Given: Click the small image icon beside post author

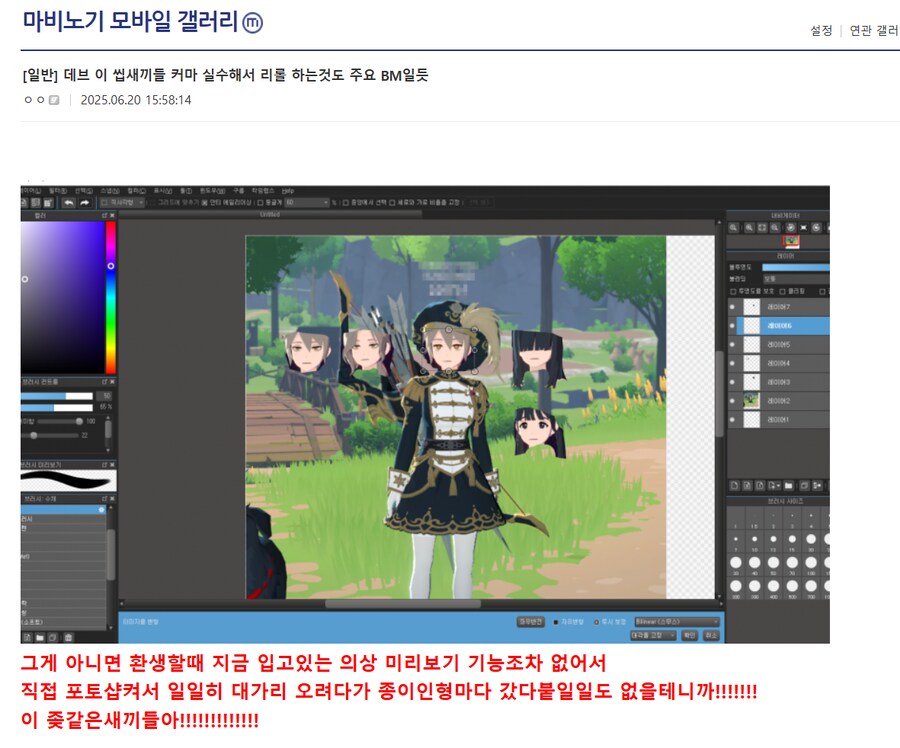Looking at the screenshot, I should coord(54,100).
